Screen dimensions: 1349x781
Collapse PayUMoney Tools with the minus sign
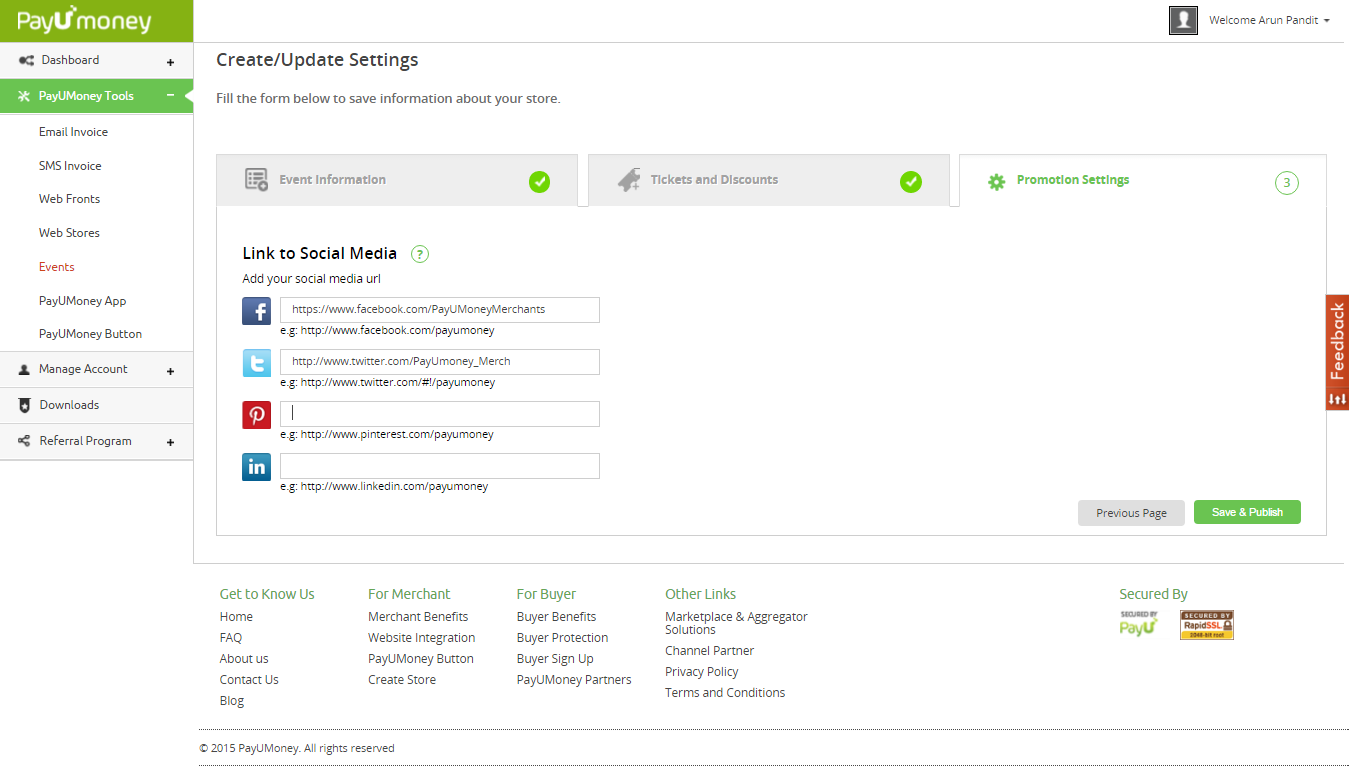point(170,95)
